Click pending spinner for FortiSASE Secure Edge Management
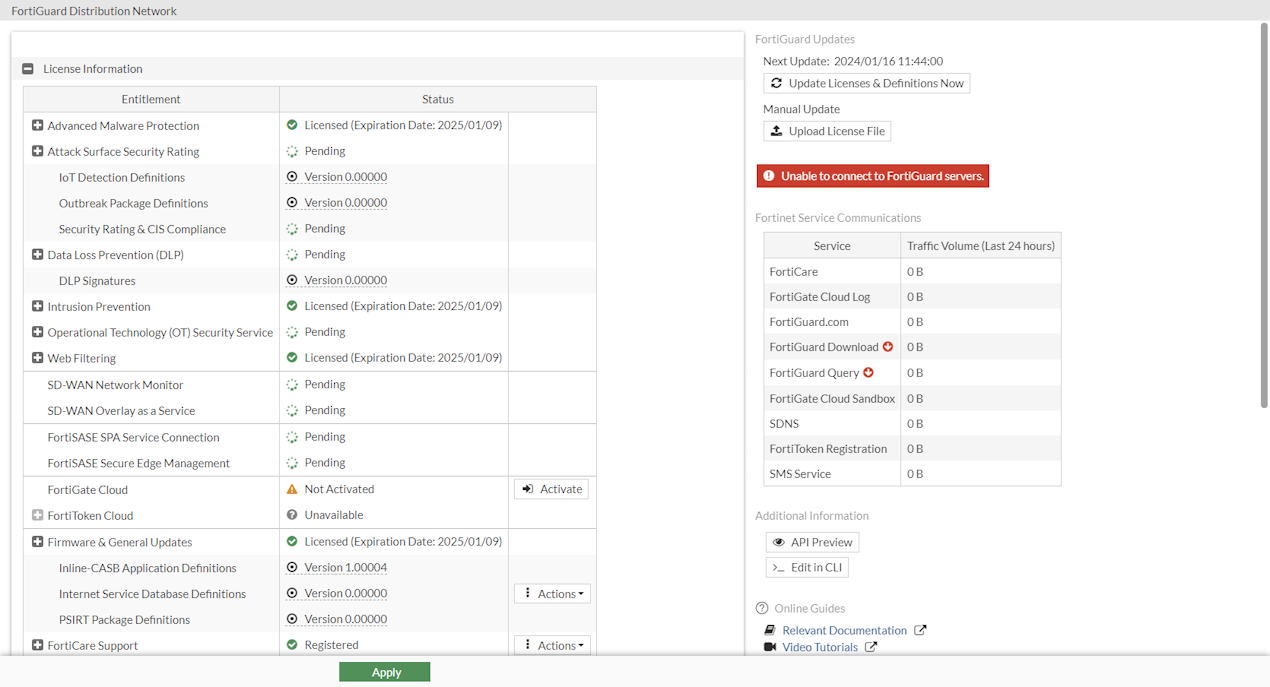Screen dimensions: 1270x687 292,463
